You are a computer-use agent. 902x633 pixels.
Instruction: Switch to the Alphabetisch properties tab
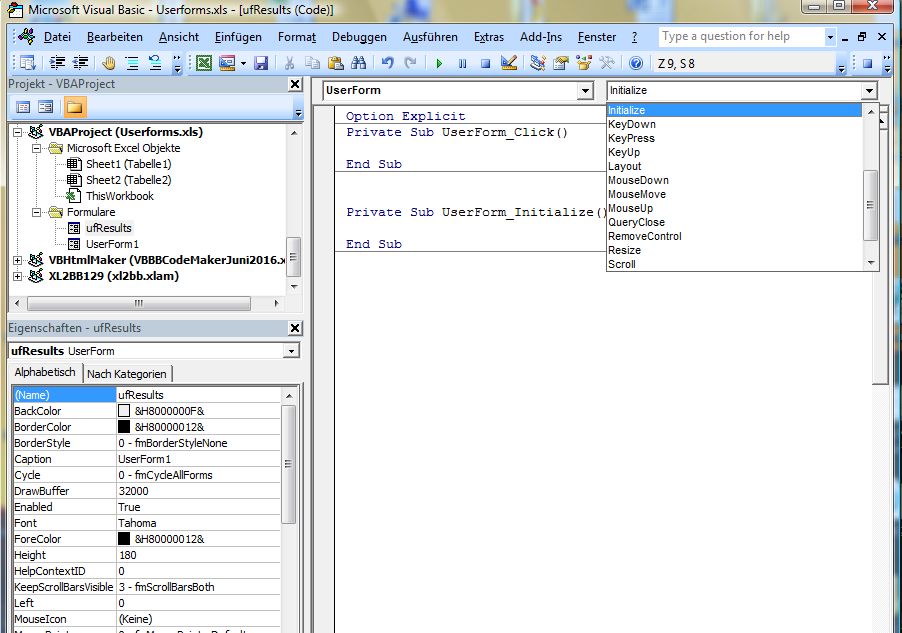tap(45, 372)
